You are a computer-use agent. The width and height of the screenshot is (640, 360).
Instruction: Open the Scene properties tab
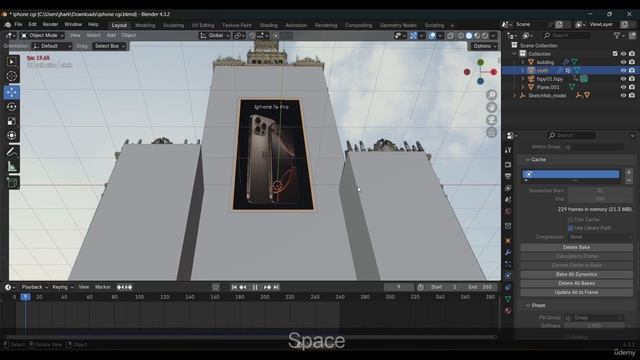[x=508, y=200]
